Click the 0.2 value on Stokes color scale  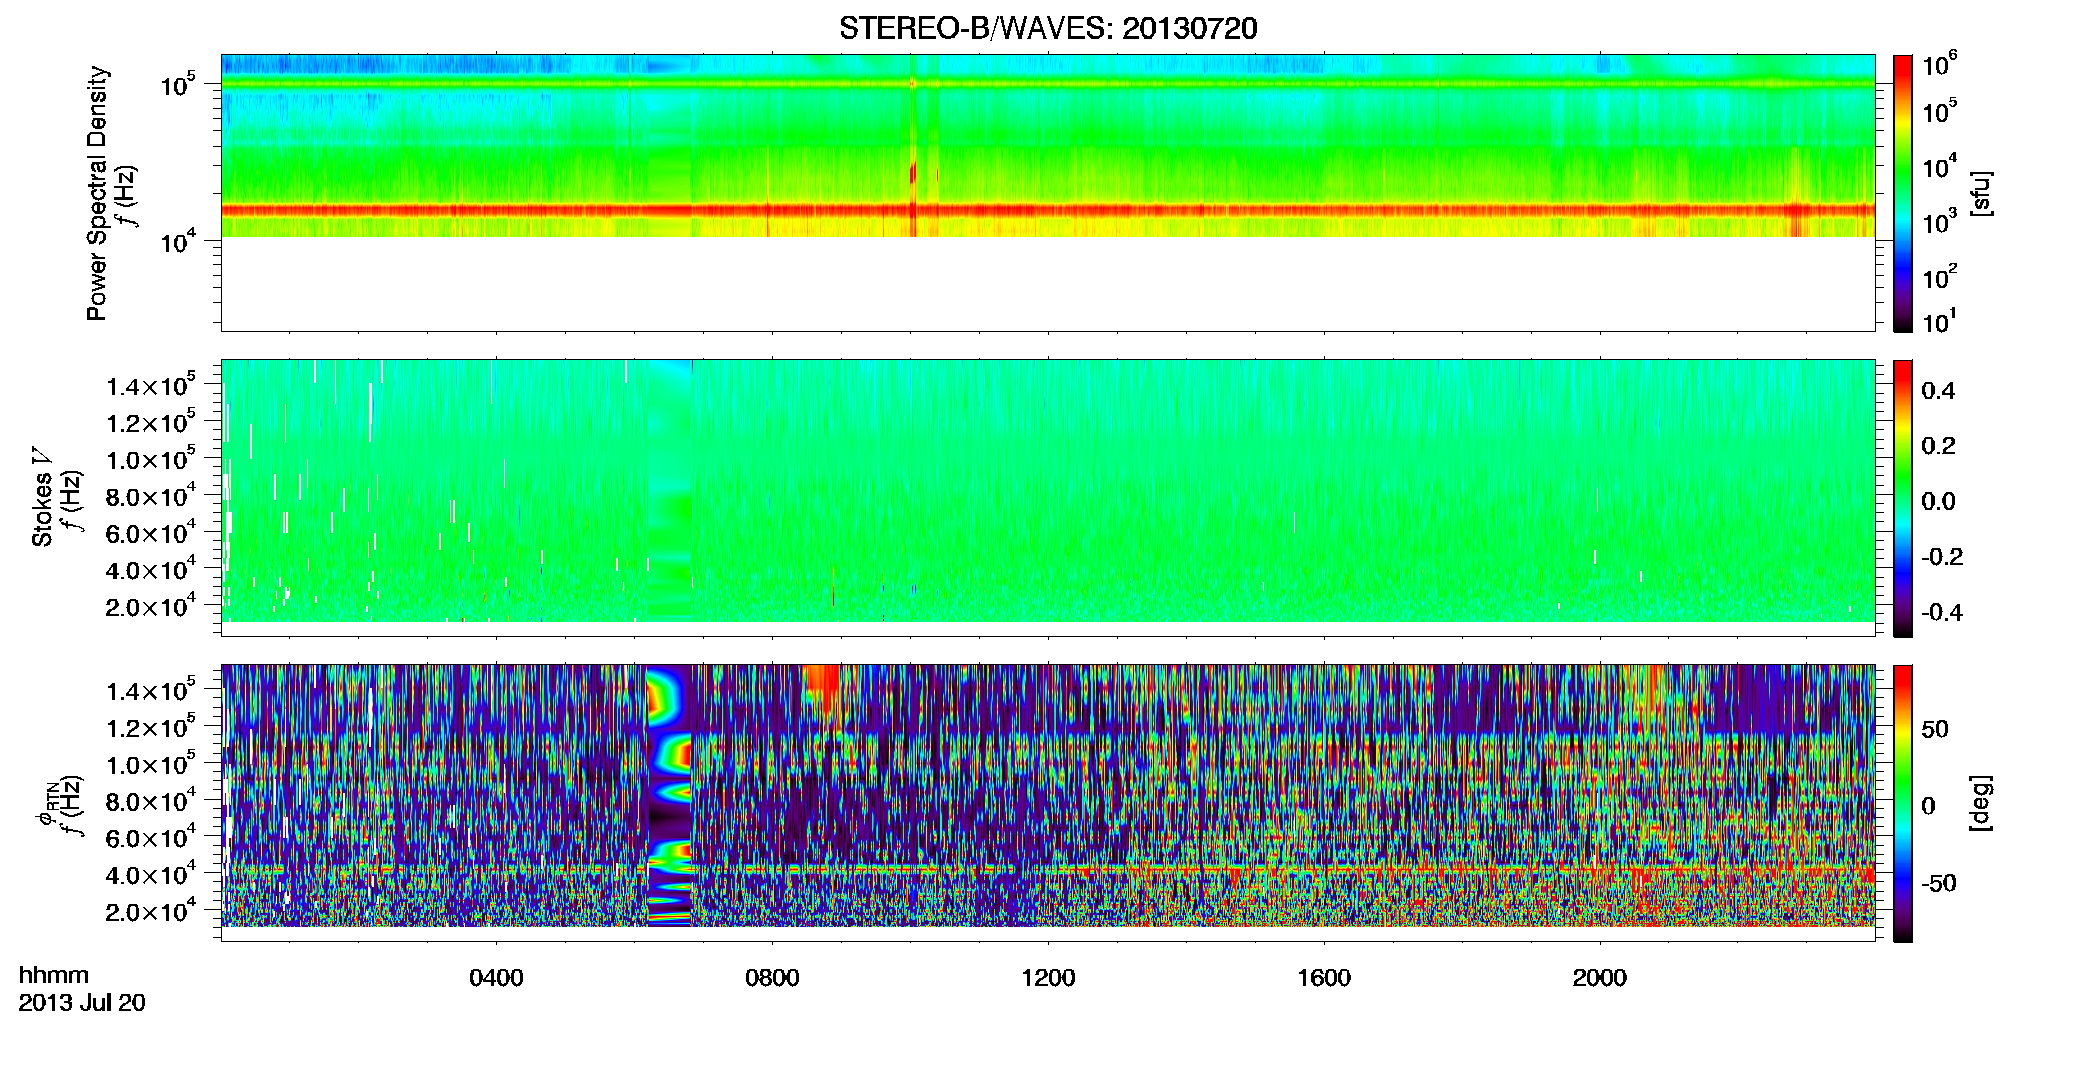[1938, 446]
